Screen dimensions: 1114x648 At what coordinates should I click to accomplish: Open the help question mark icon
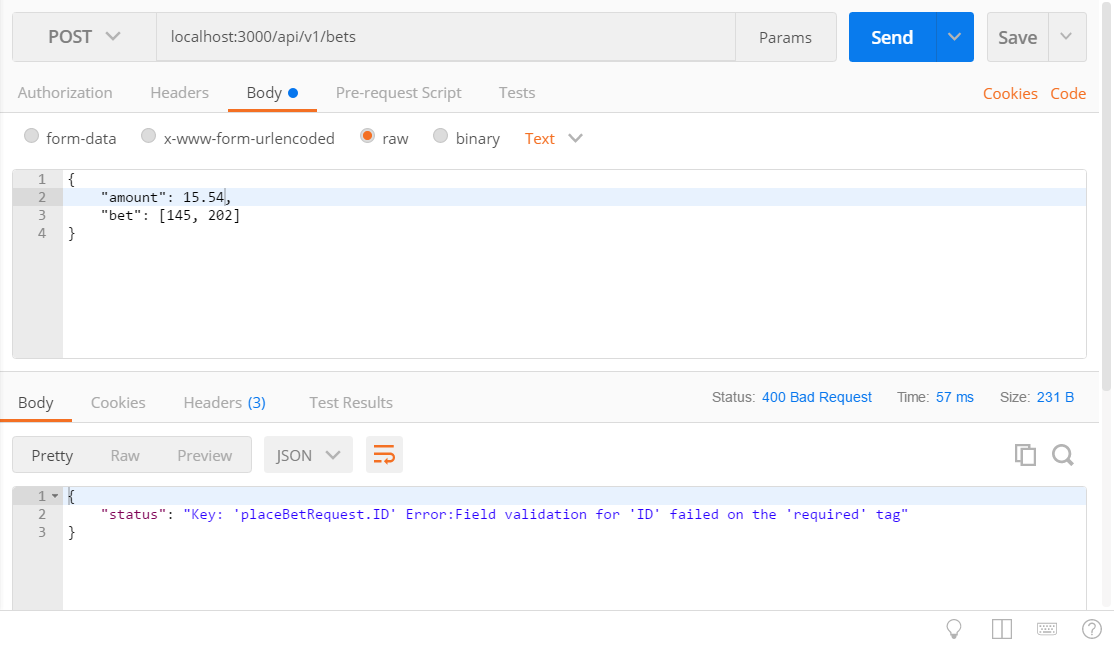tap(1091, 629)
